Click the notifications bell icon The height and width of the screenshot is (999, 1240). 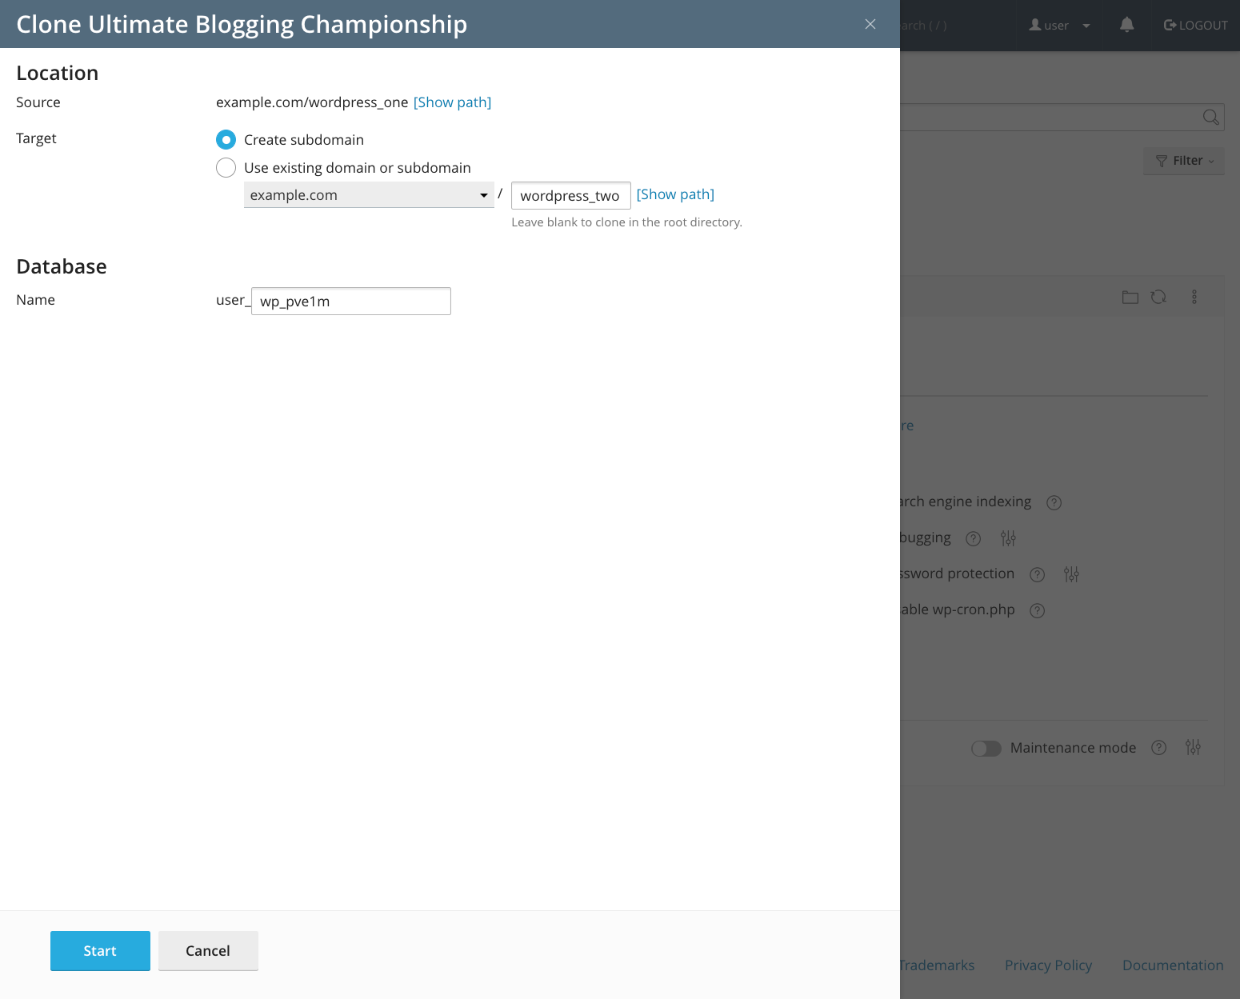point(1127,25)
